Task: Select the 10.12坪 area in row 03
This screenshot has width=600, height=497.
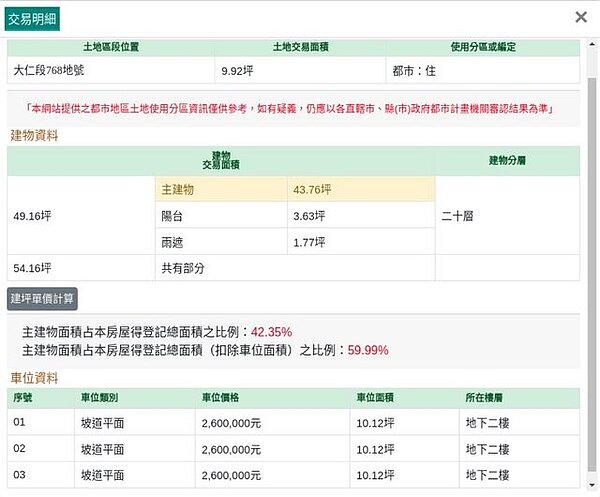Action: tap(404, 475)
